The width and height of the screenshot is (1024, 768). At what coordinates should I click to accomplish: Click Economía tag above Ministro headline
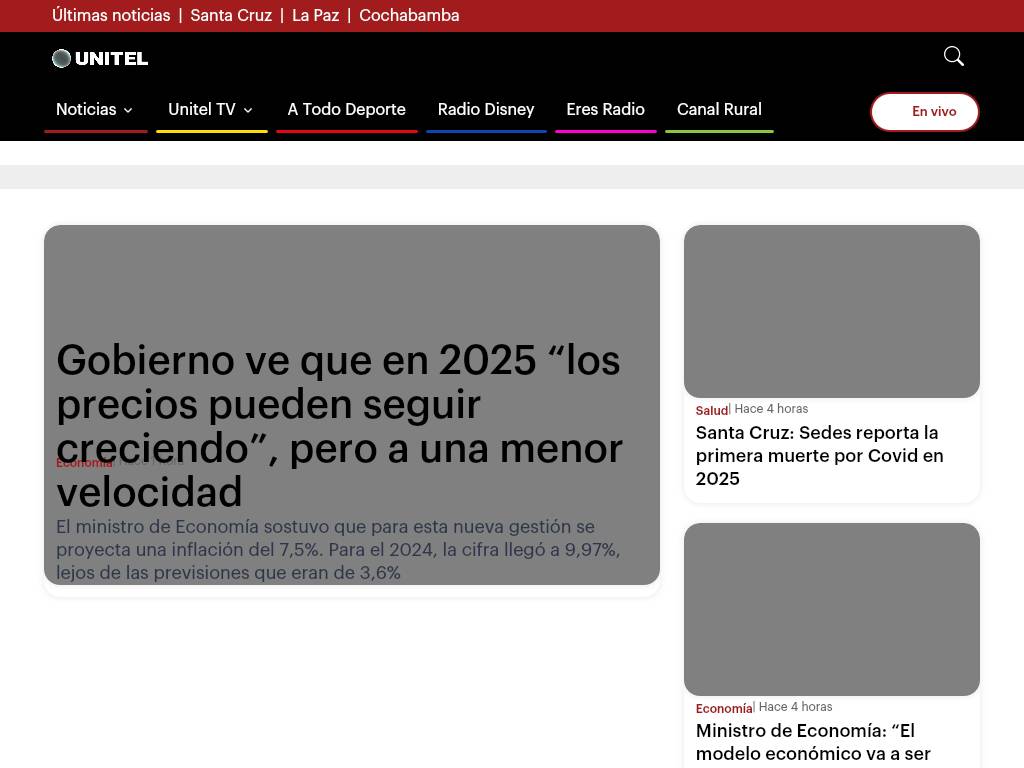723,708
